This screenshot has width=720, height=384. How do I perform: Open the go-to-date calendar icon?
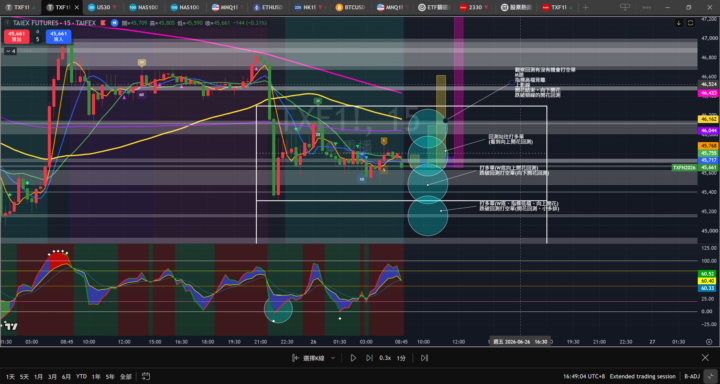coord(146,376)
